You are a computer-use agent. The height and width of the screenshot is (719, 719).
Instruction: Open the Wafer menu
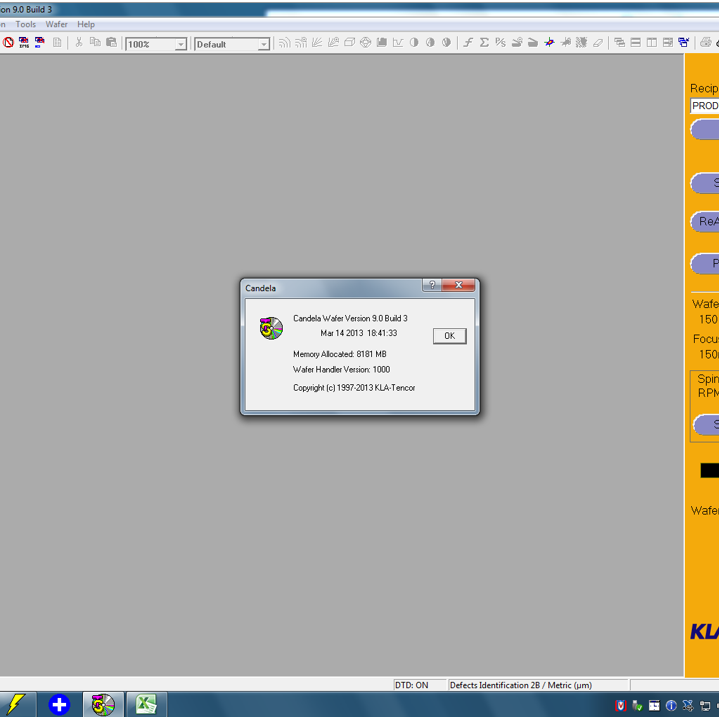[x=57, y=24]
